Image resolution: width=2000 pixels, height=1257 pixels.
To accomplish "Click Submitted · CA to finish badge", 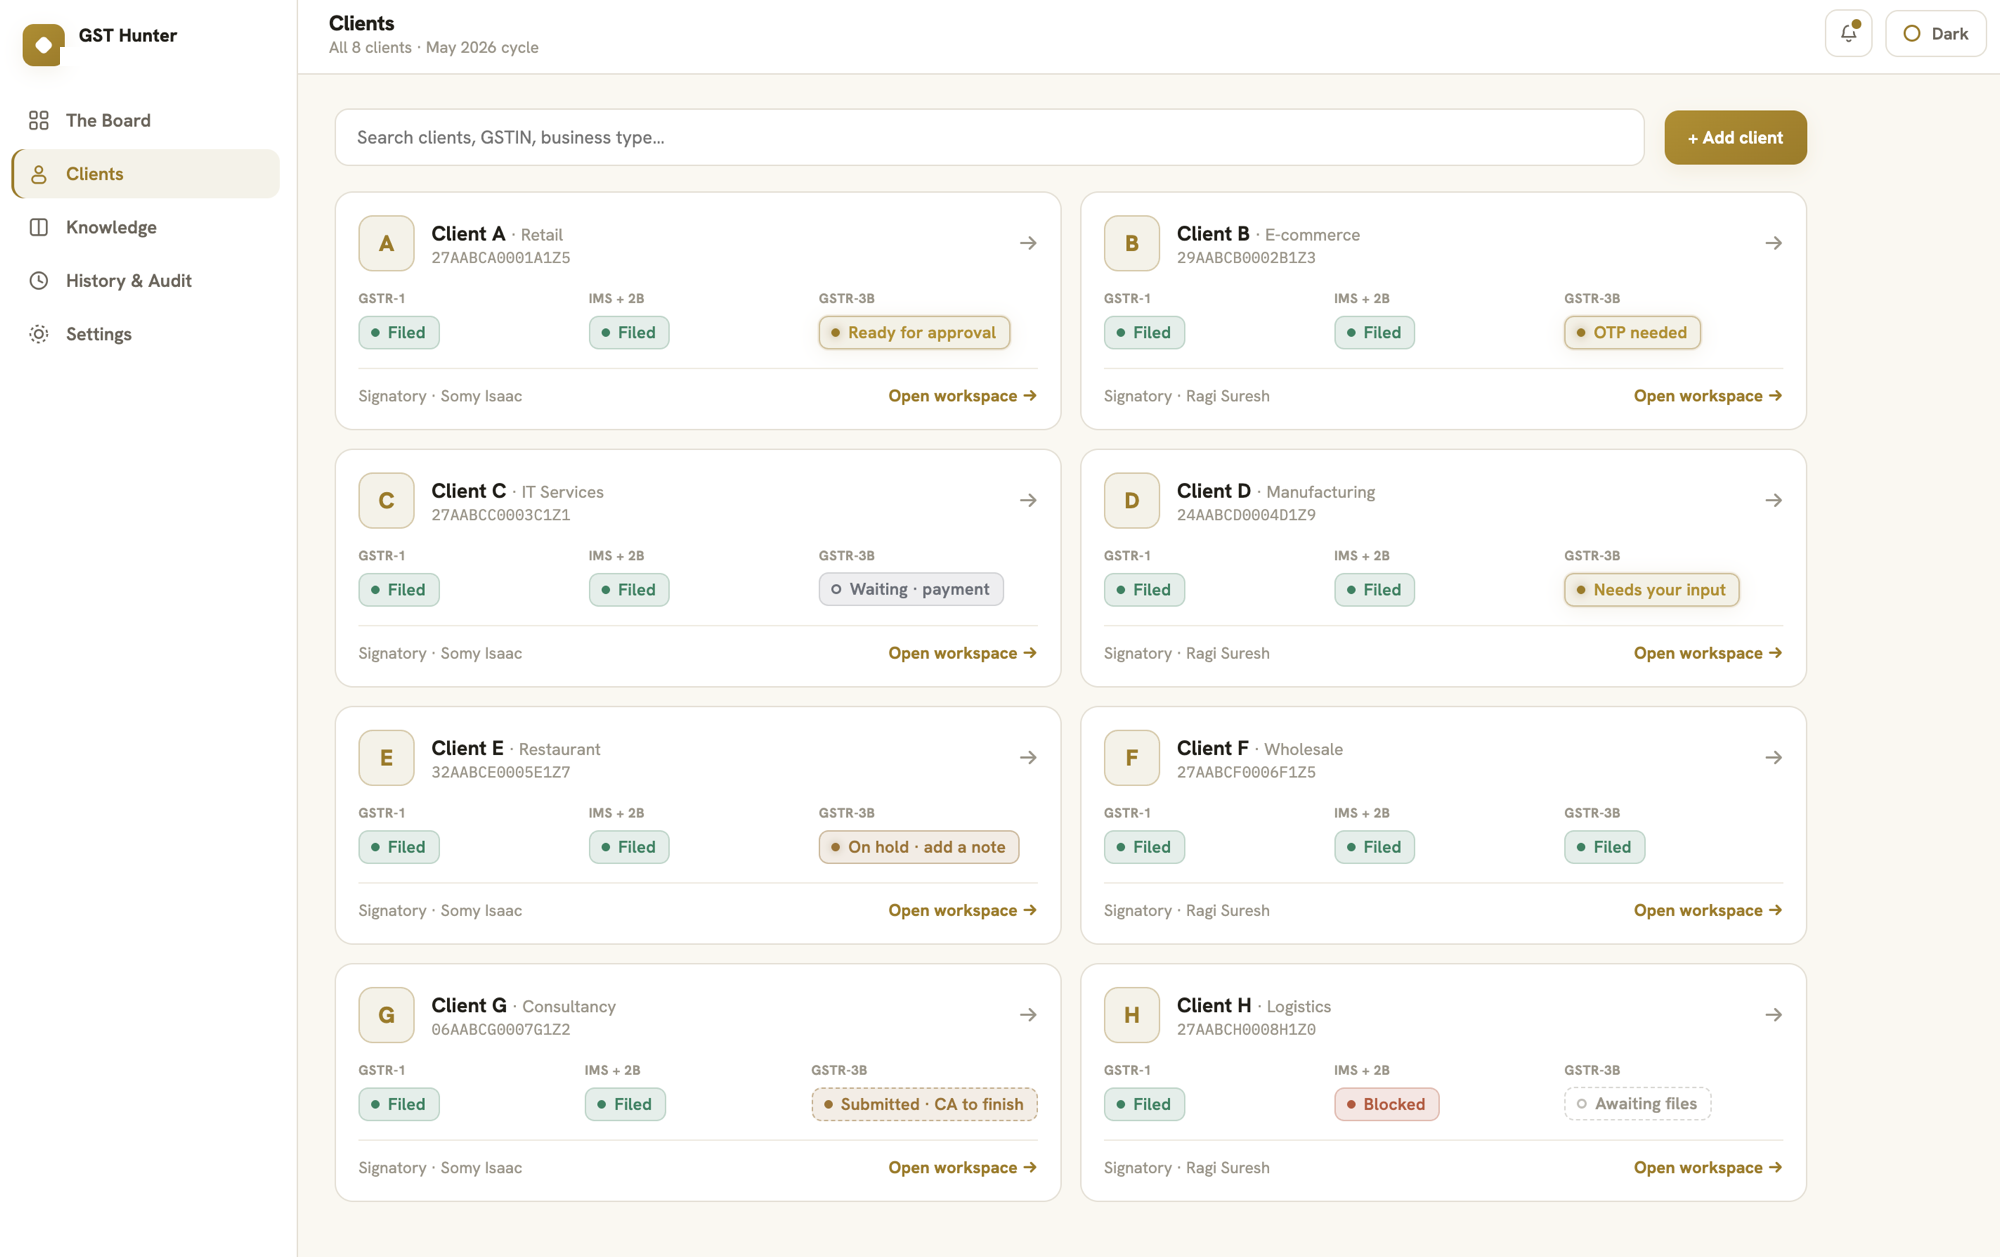I will (x=924, y=1104).
